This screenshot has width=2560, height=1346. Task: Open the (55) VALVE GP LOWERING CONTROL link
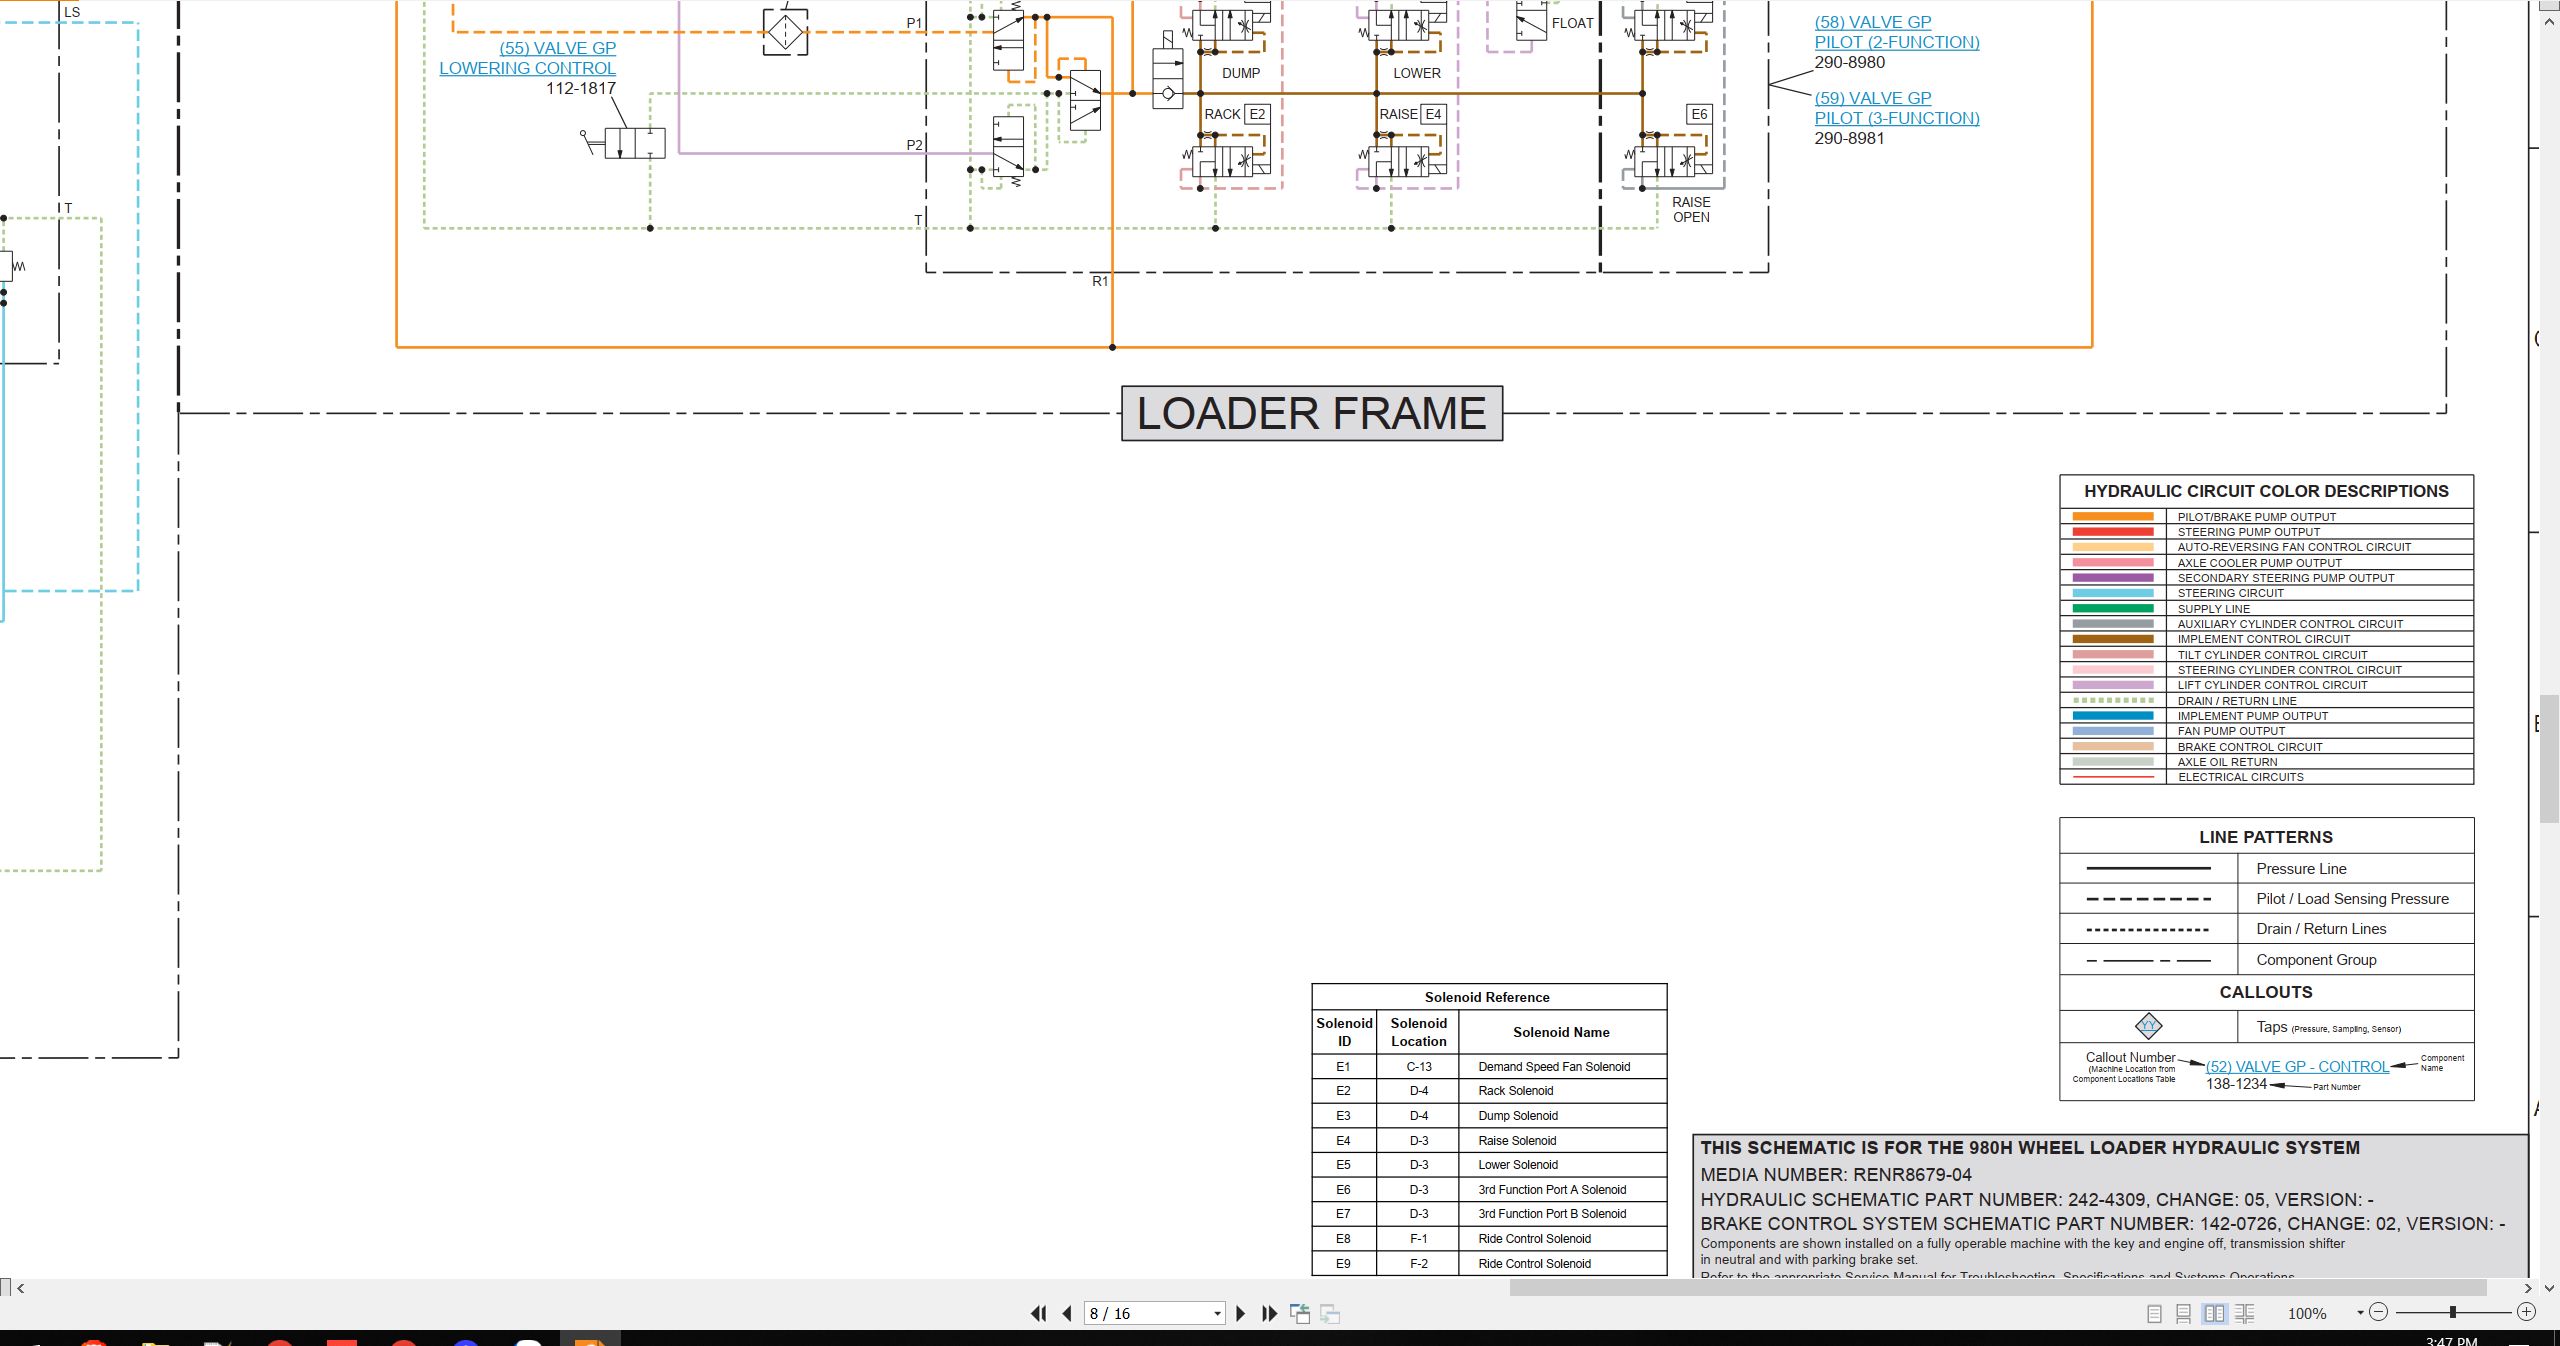[527, 58]
